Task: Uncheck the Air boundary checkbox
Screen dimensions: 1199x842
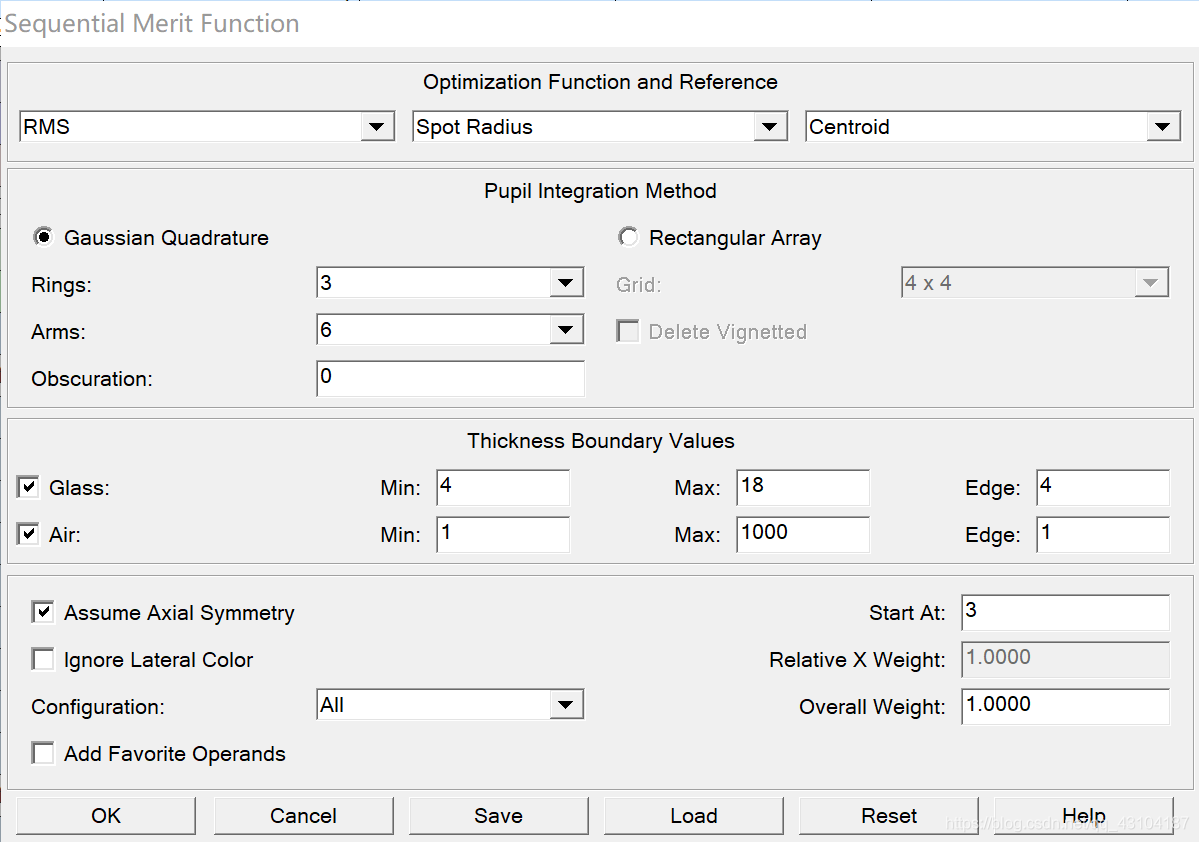Action: point(28,534)
